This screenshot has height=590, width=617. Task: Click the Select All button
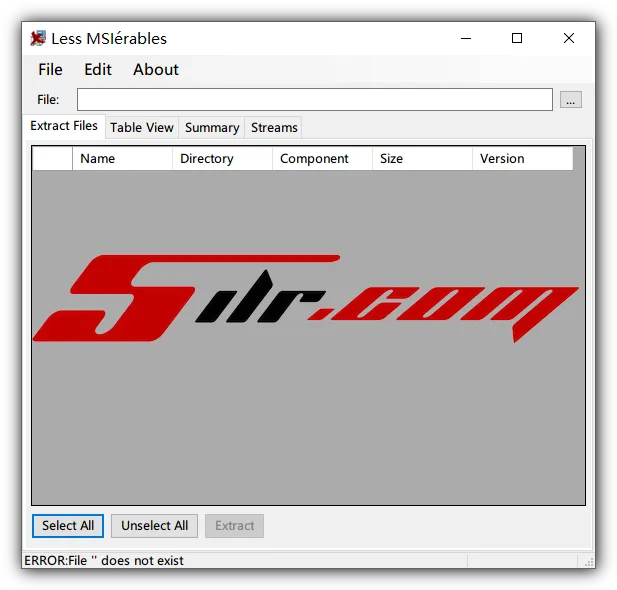(68, 526)
